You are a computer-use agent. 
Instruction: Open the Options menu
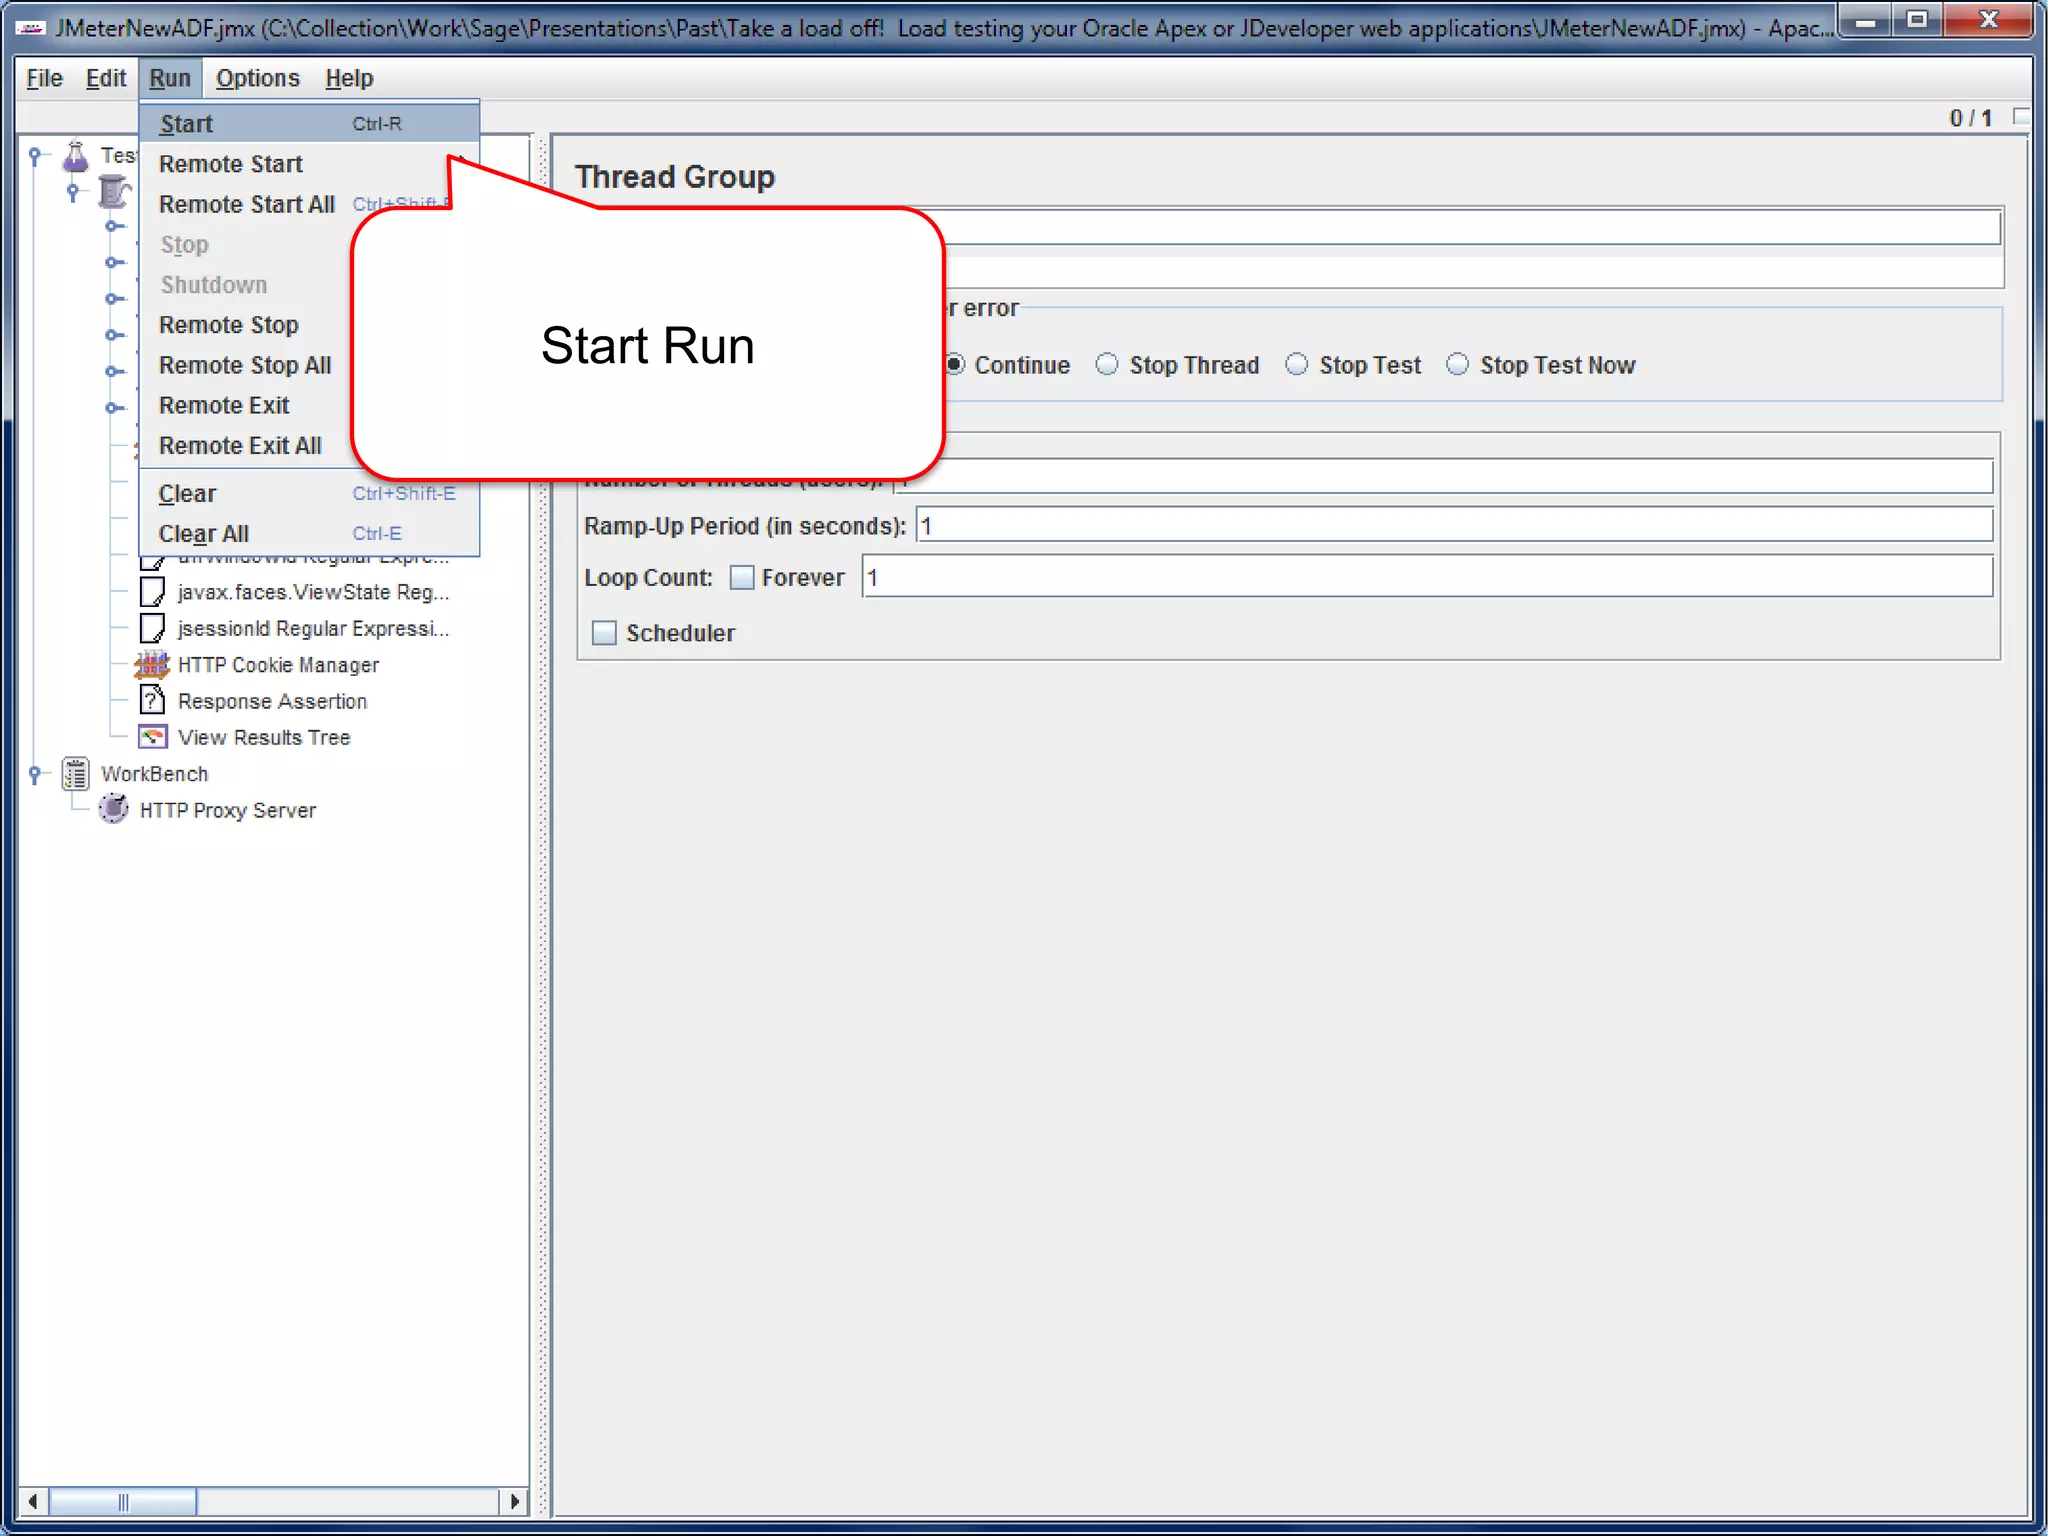[x=257, y=78]
